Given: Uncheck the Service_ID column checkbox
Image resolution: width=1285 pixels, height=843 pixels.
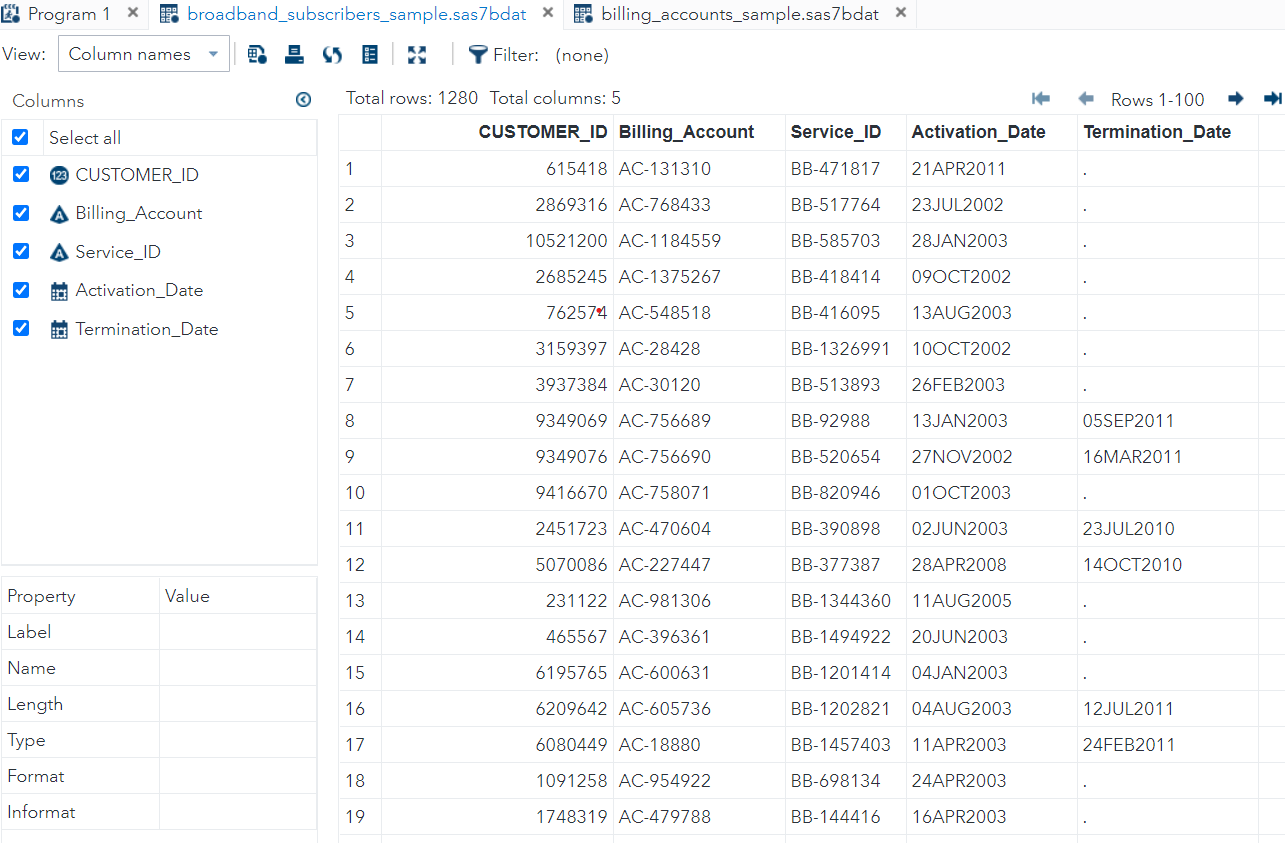Looking at the screenshot, I should 20,251.
